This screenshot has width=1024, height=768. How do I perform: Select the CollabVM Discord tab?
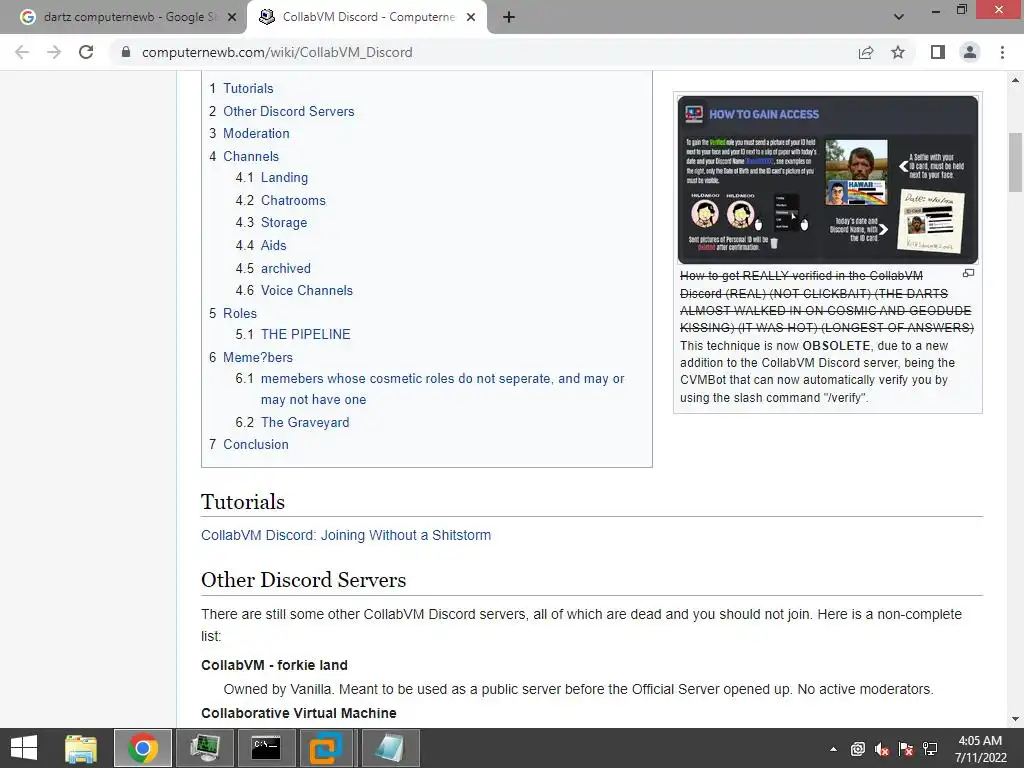click(366, 18)
